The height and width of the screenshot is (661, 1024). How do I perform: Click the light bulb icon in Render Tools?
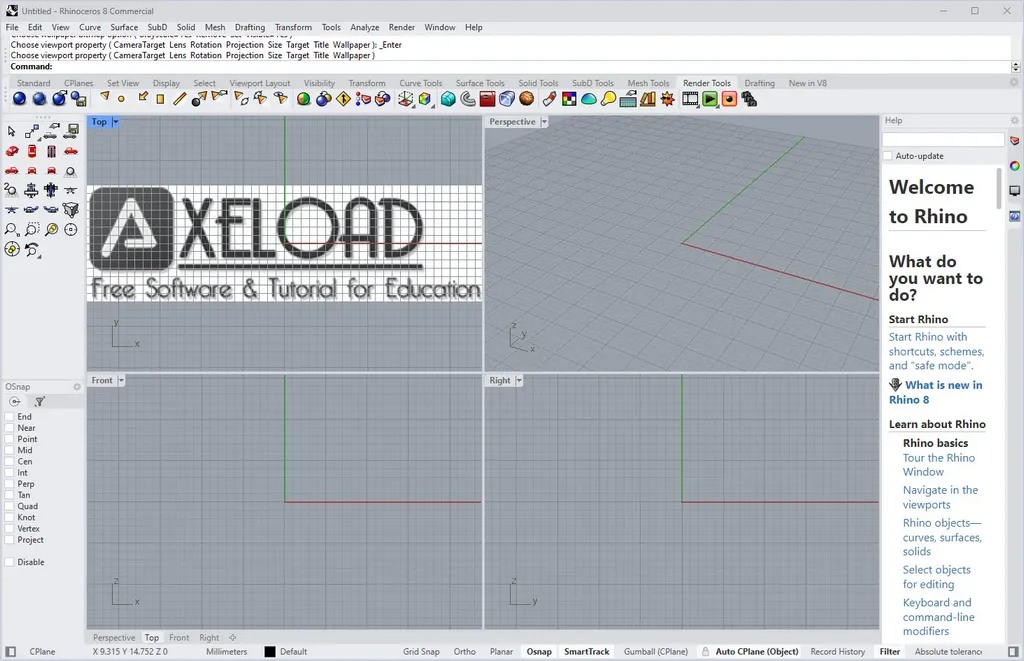point(608,99)
